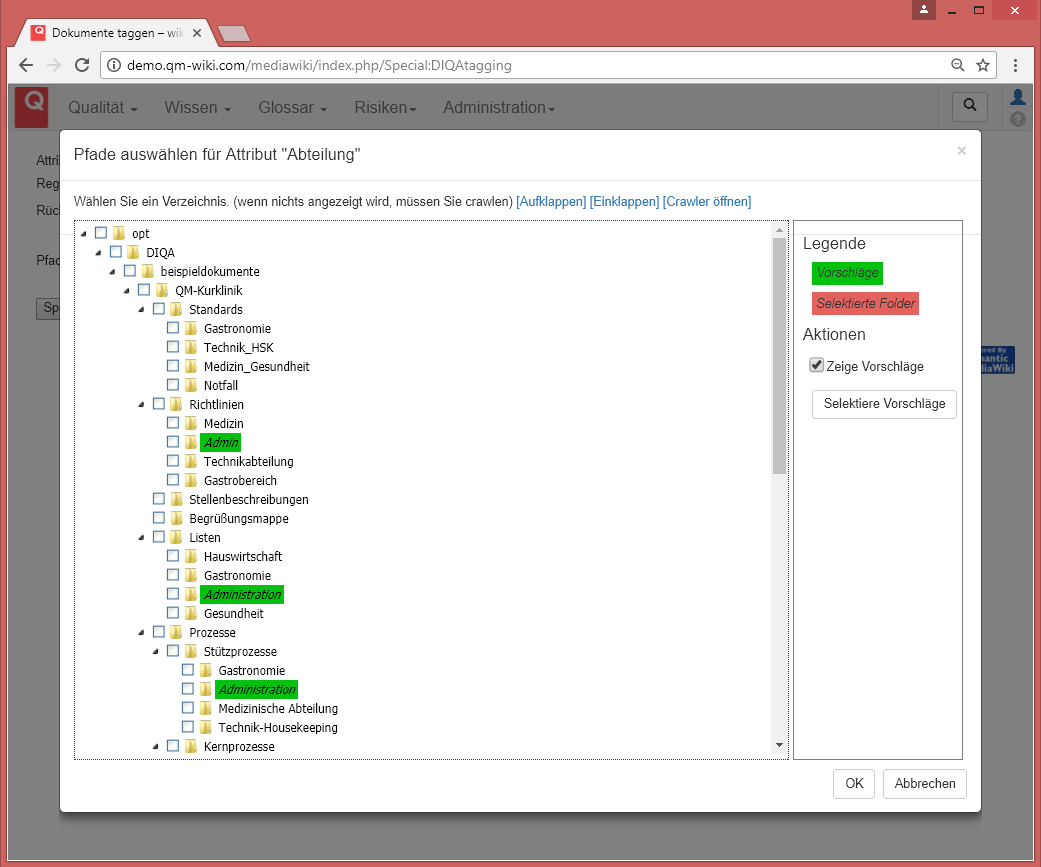
Task: Collapse the Standards tree node
Action: pos(140,309)
